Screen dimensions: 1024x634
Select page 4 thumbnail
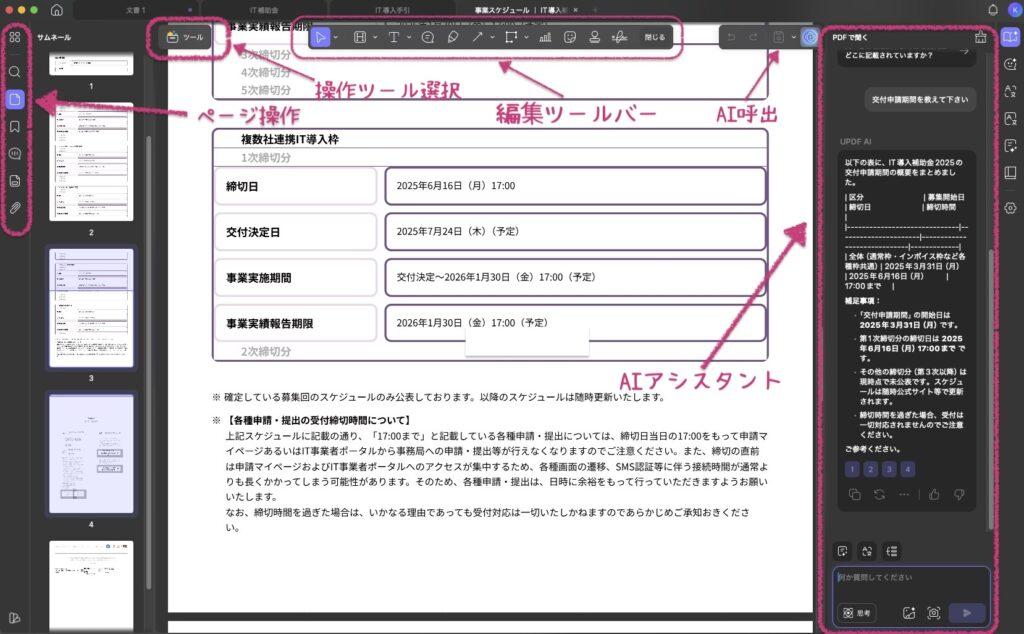[91, 454]
